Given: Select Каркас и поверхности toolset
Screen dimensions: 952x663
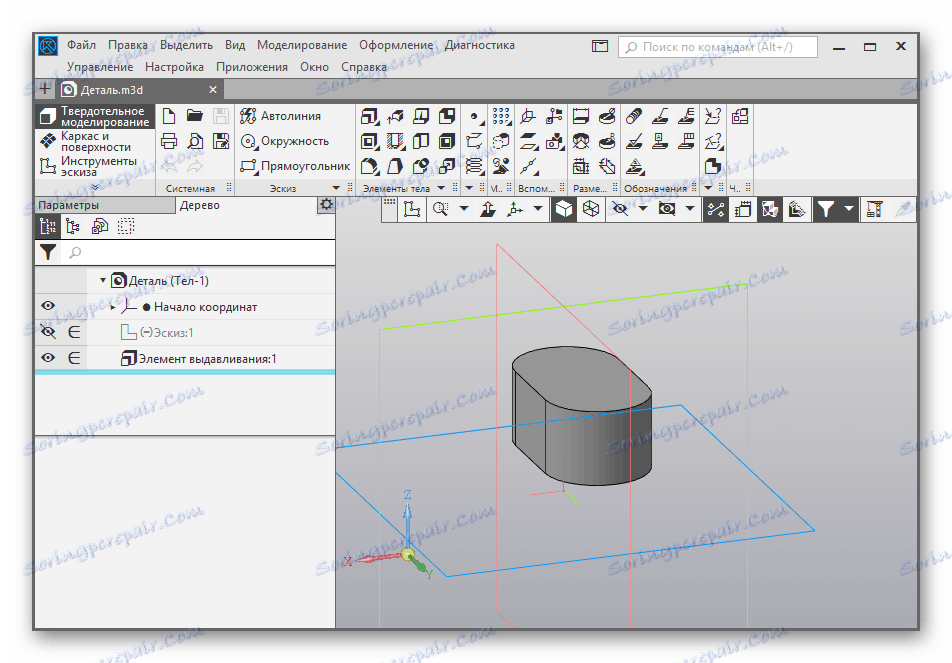Looking at the screenshot, I should [x=96, y=141].
